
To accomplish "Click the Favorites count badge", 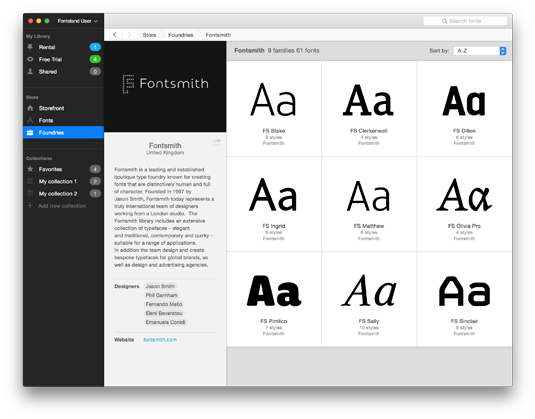I will 95,169.
